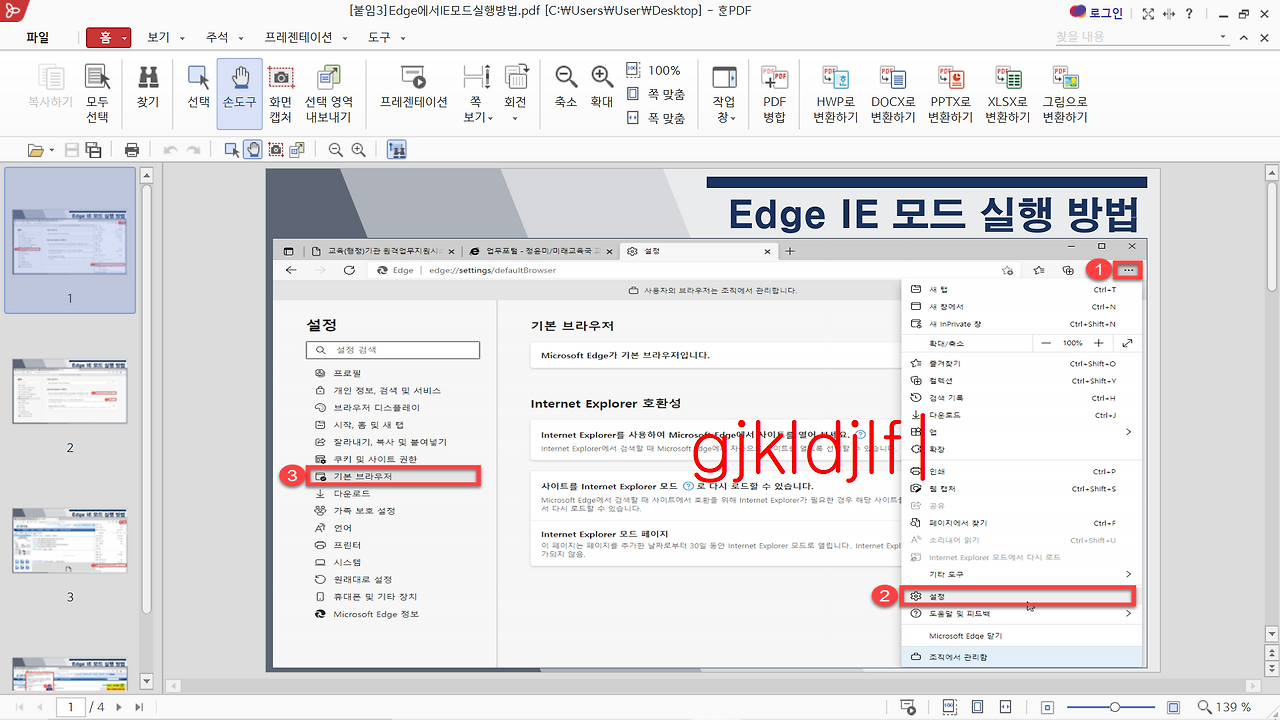This screenshot has width=1280, height=720.
Task: Click HWP로 변환하기 convert button
Action: click(x=836, y=94)
